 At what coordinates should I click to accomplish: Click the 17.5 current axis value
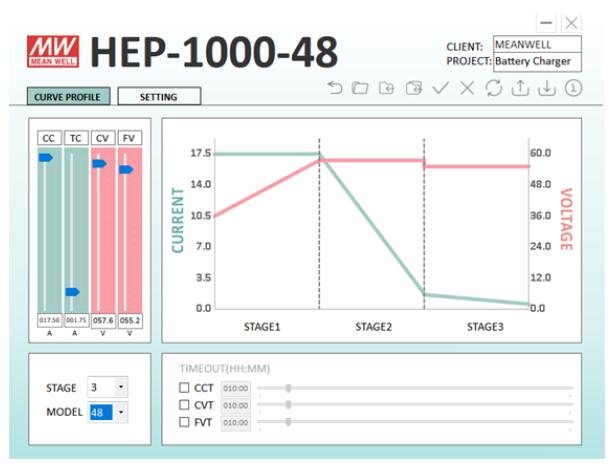click(x=200, y=153)
